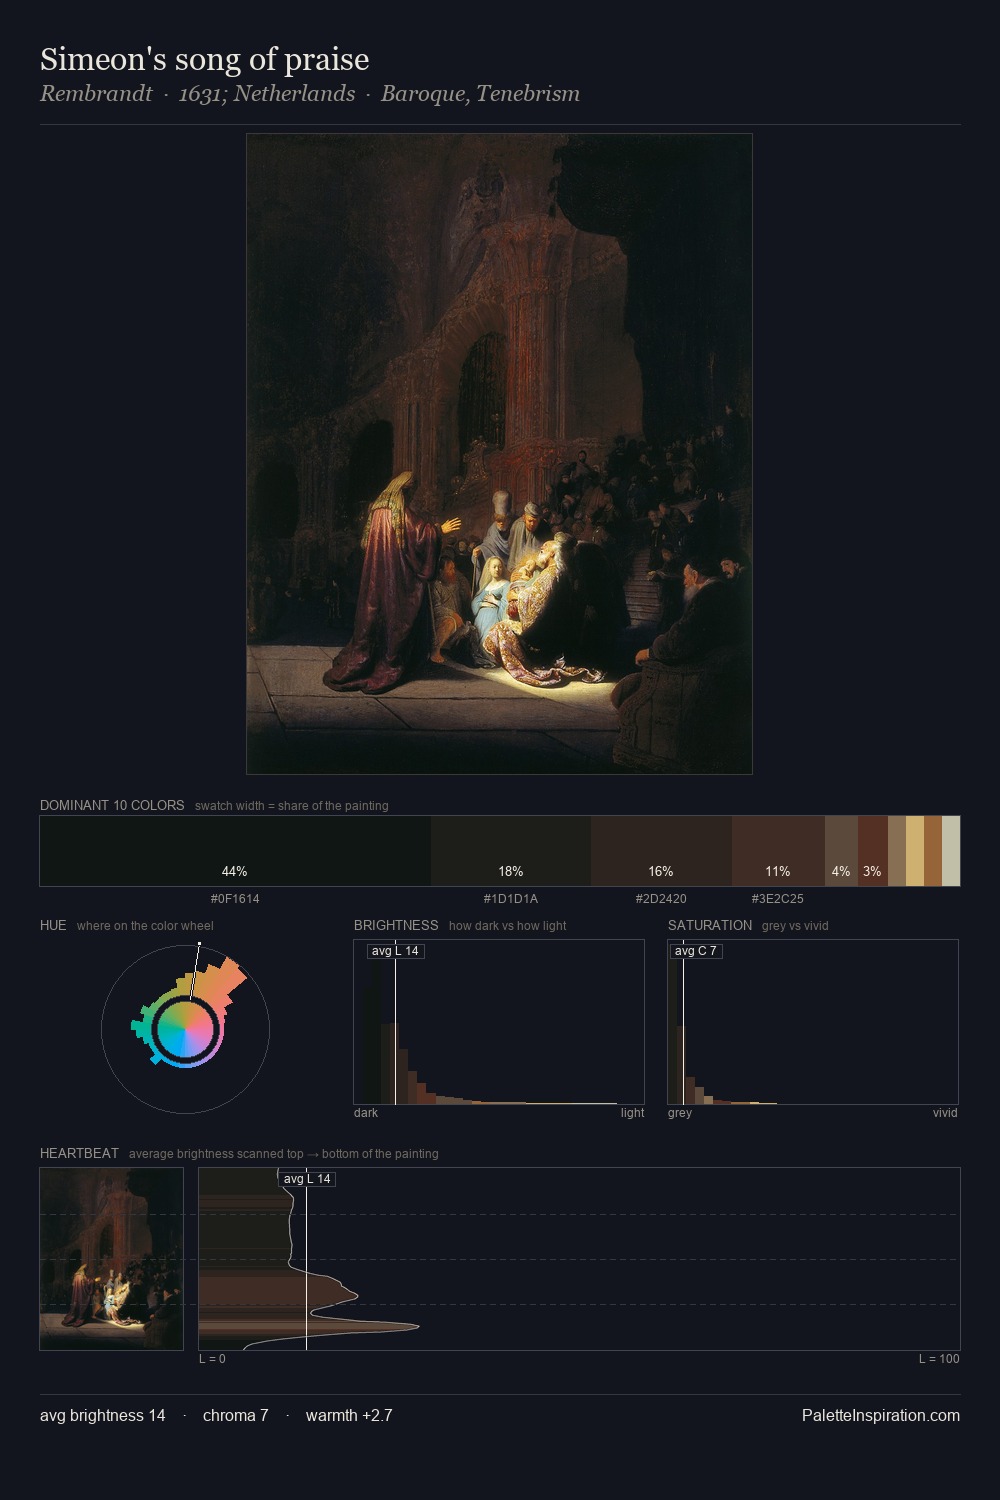Open the PaletteInspiration.com link

tap(881, 1416)
